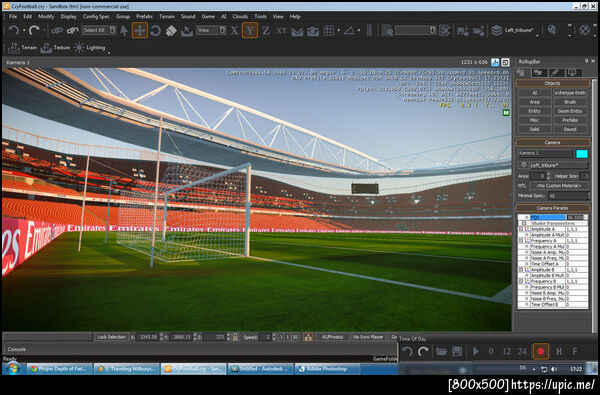Click the ruler icon in toolbar
Image resolution: width=600 pixels, height=395 pixels.
369,30
